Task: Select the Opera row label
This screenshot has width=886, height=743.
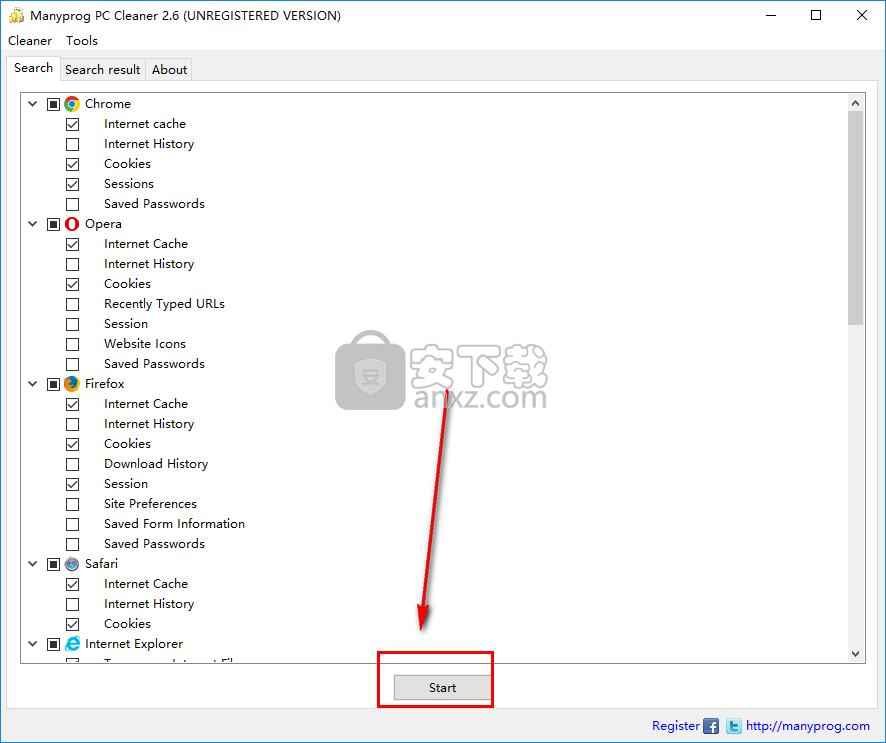Action: click(103, 224)
